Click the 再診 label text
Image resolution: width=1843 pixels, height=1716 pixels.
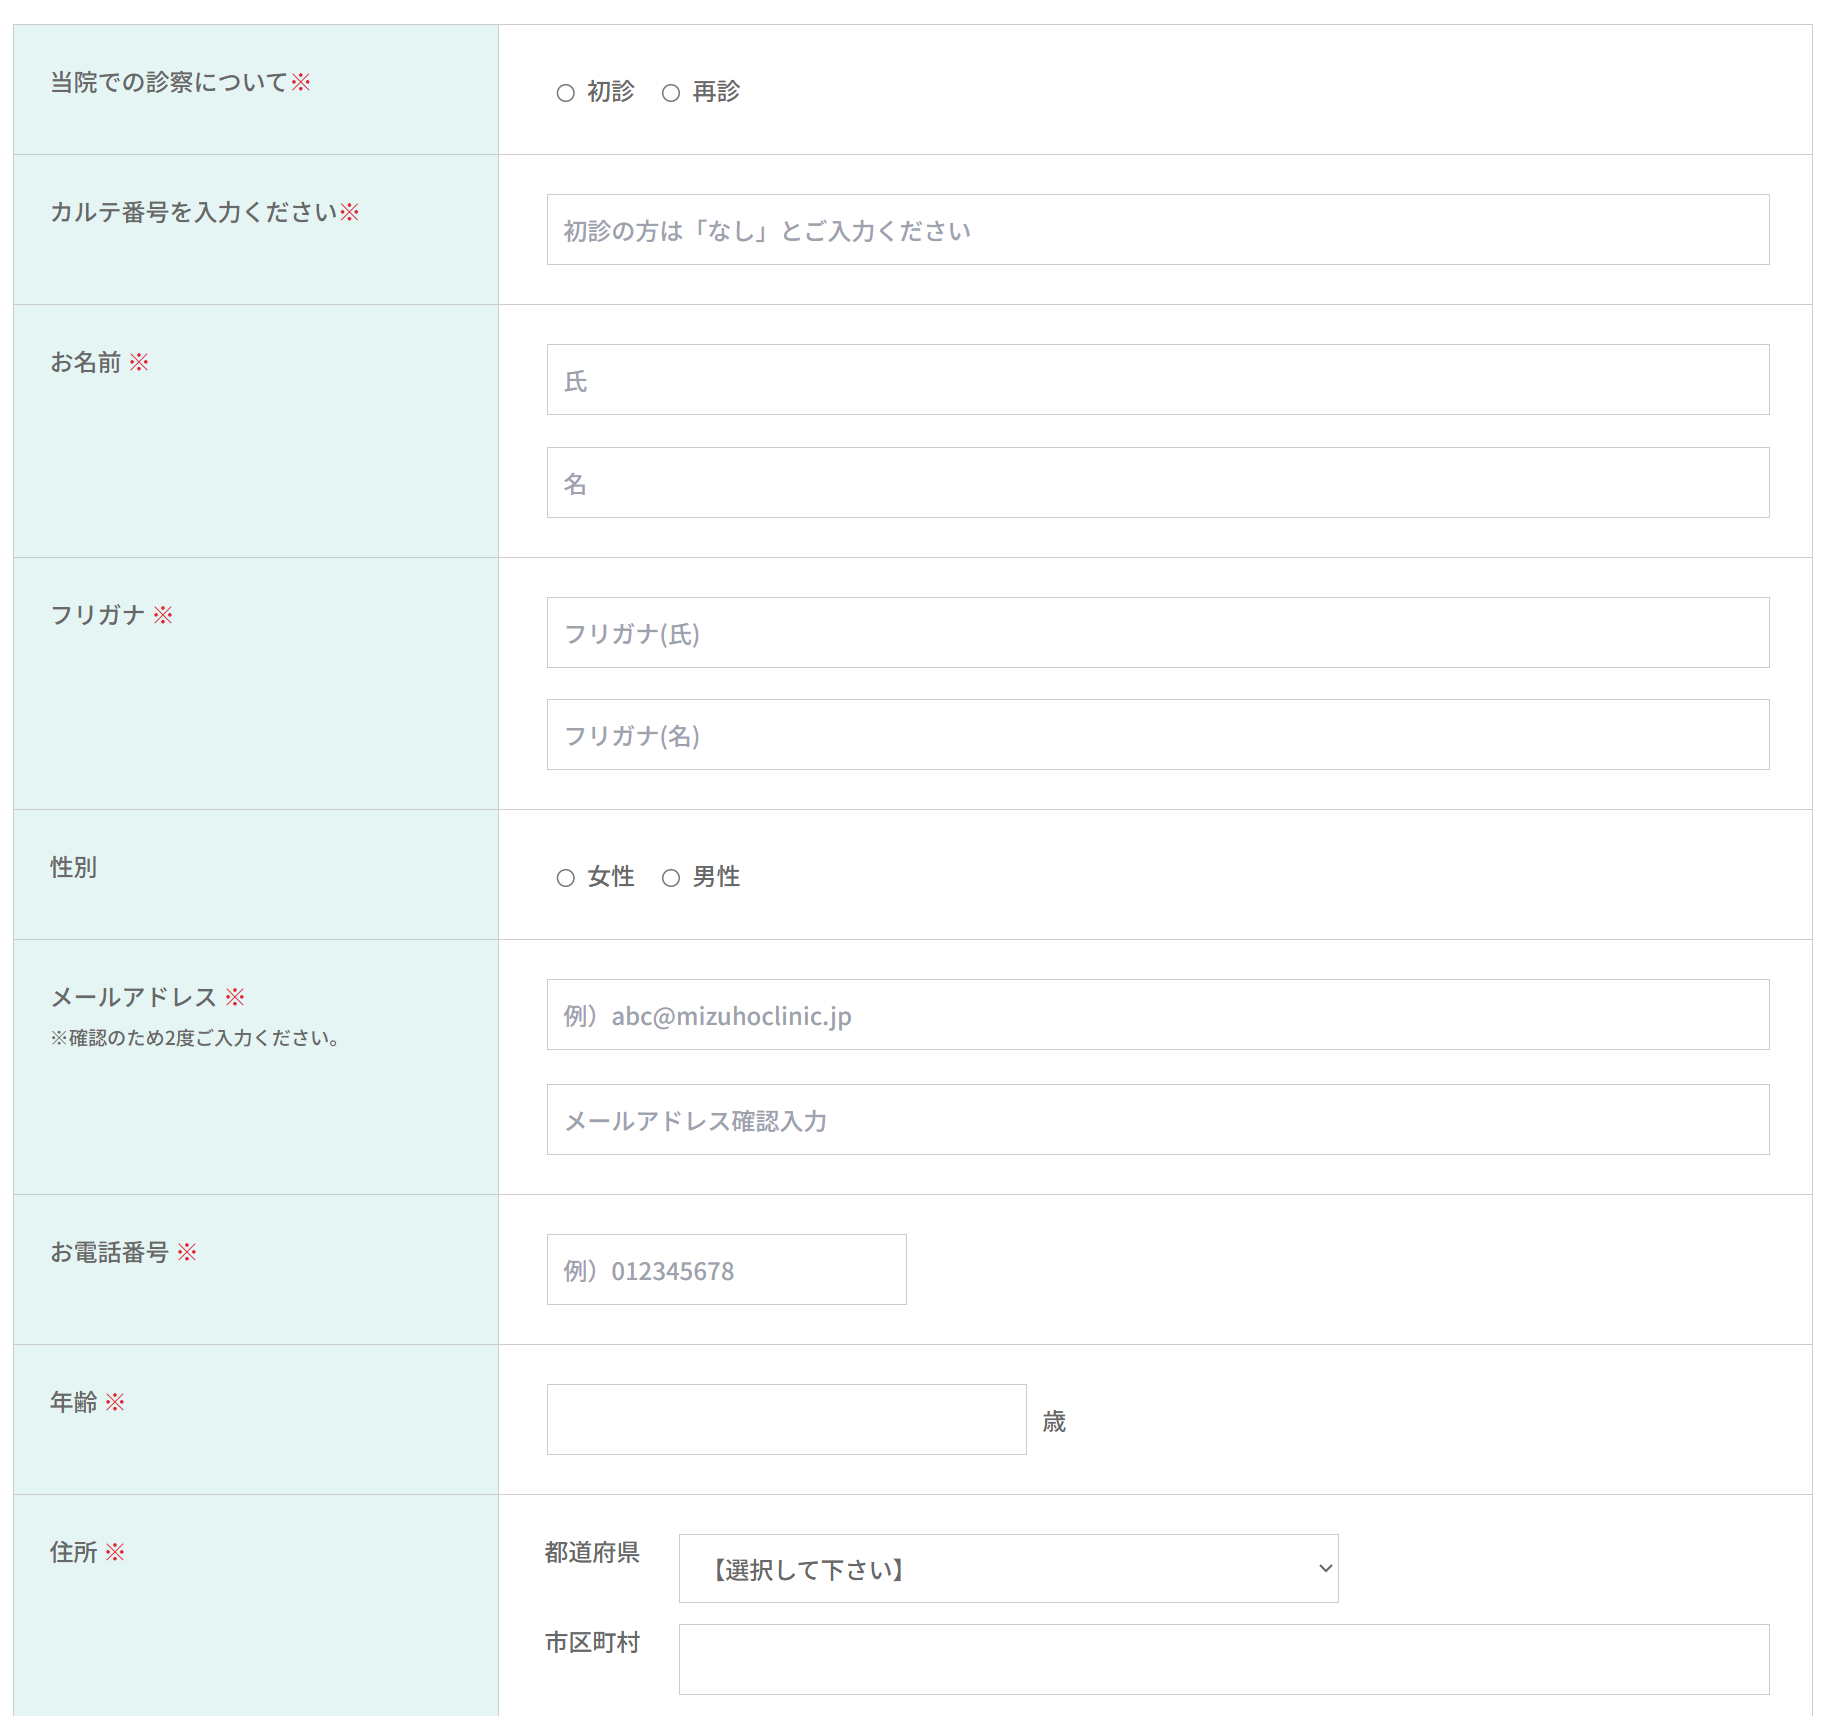[716, 92]
